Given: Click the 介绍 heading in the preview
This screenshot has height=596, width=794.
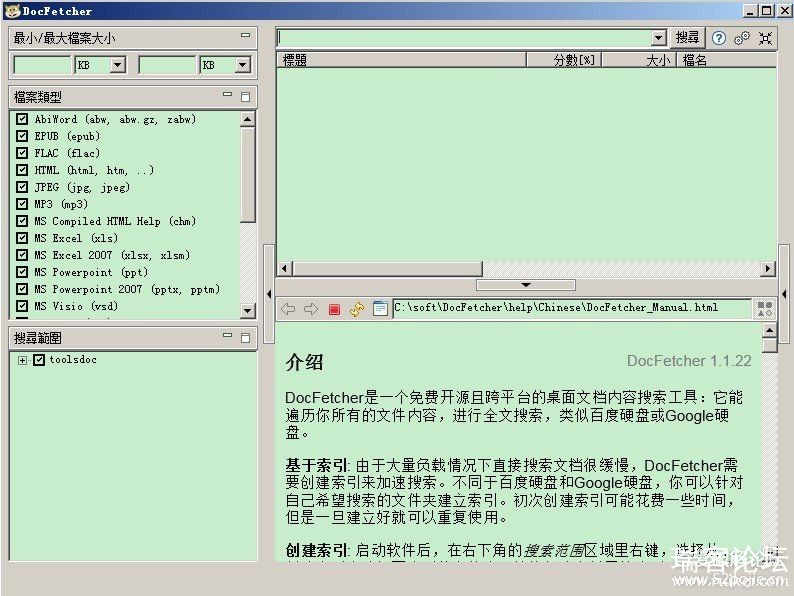Looking at the screenshot, I should [x=304, y=362].
